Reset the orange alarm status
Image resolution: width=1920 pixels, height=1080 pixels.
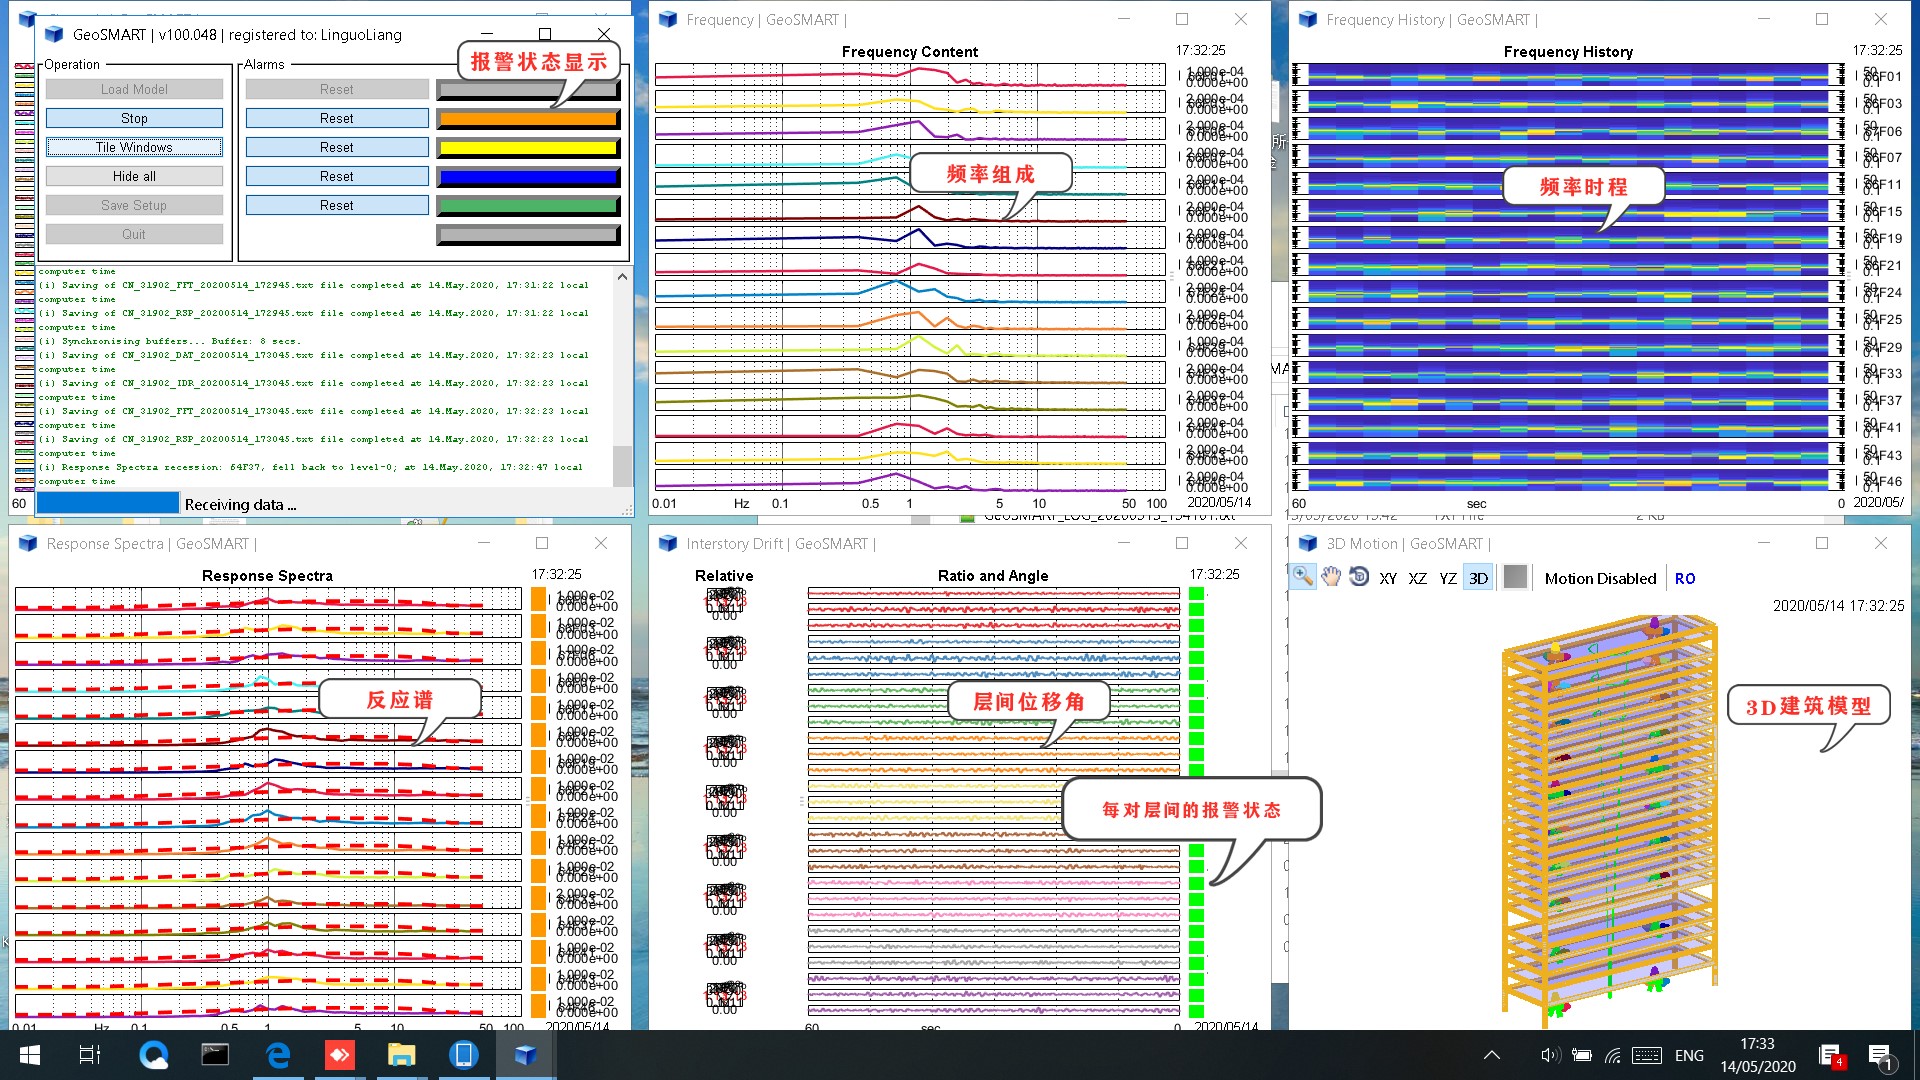pyautogui.click(x=335, y=117)
